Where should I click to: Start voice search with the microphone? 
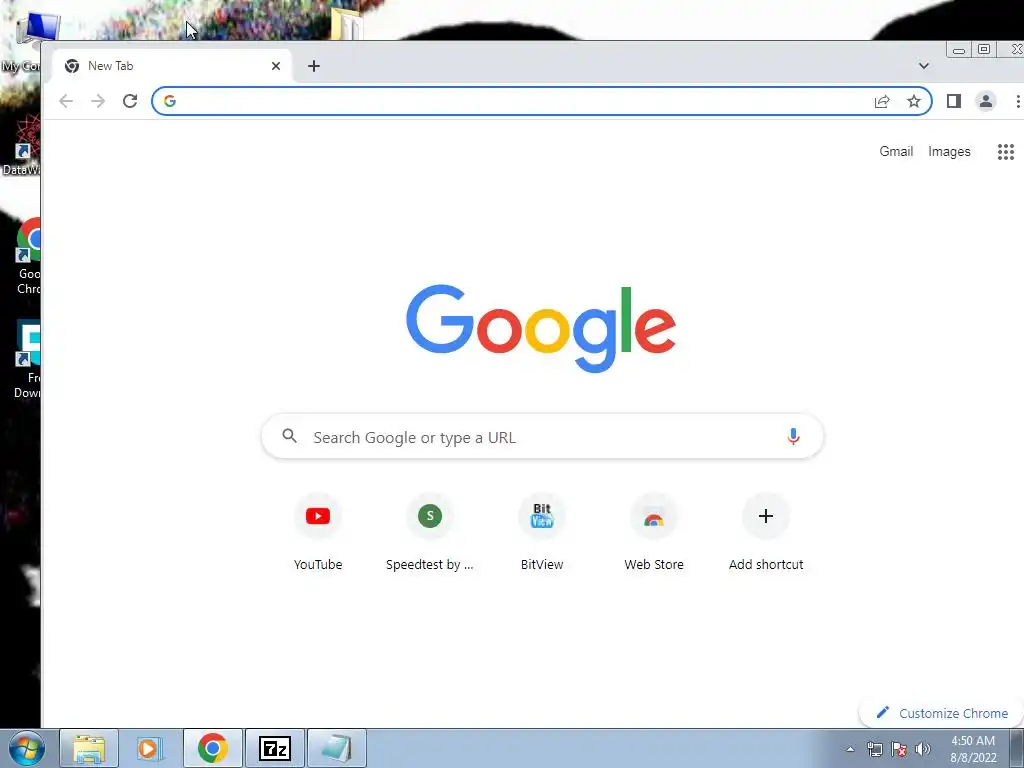pos(793,436)
